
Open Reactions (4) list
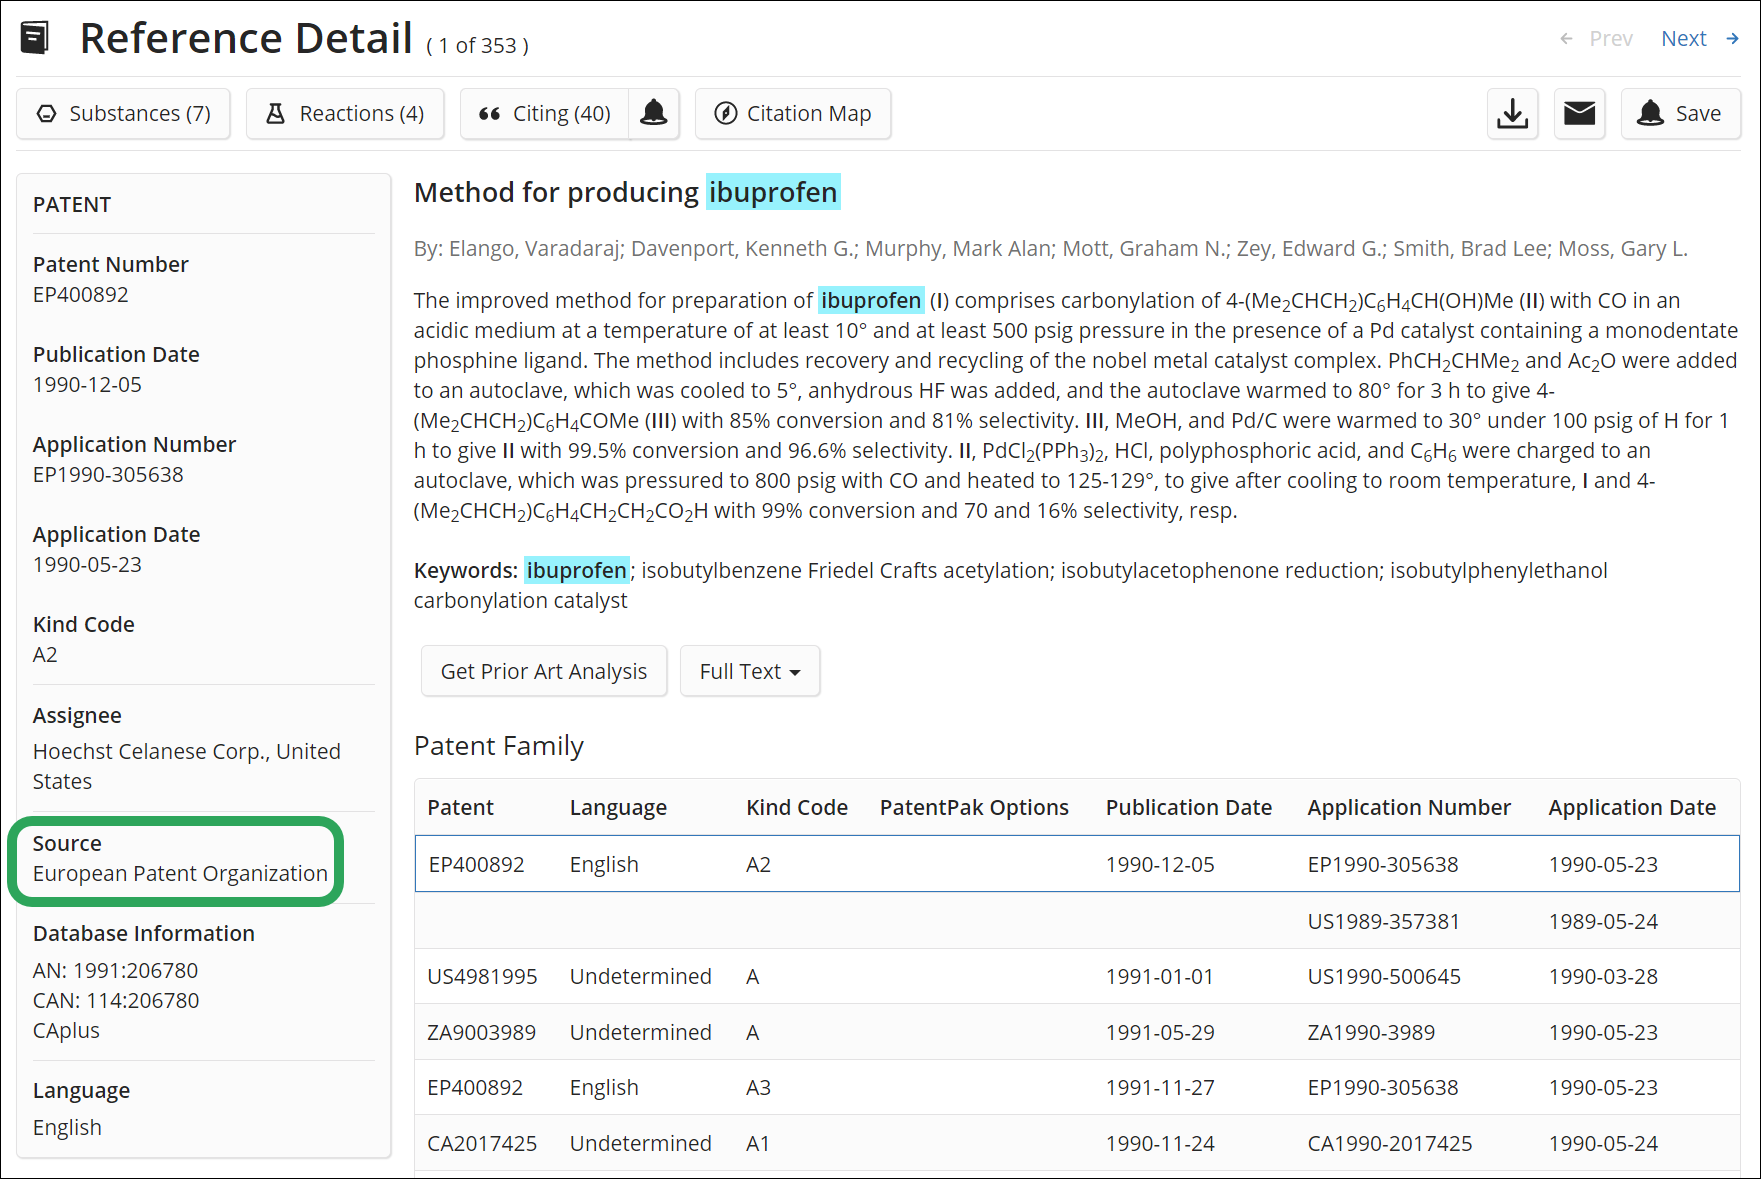345,113
